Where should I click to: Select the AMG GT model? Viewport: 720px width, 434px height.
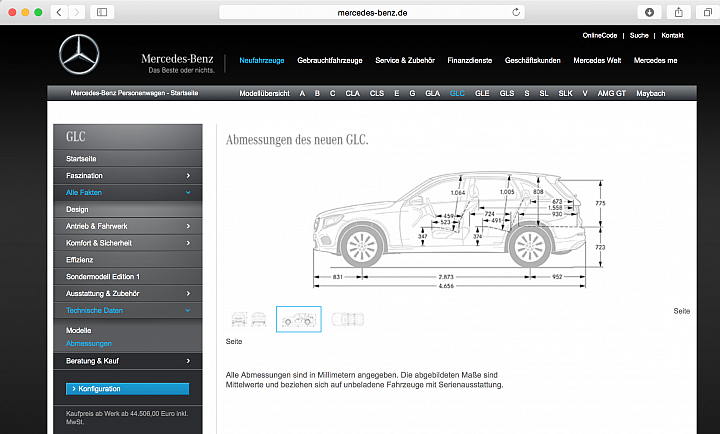(612, 93)
